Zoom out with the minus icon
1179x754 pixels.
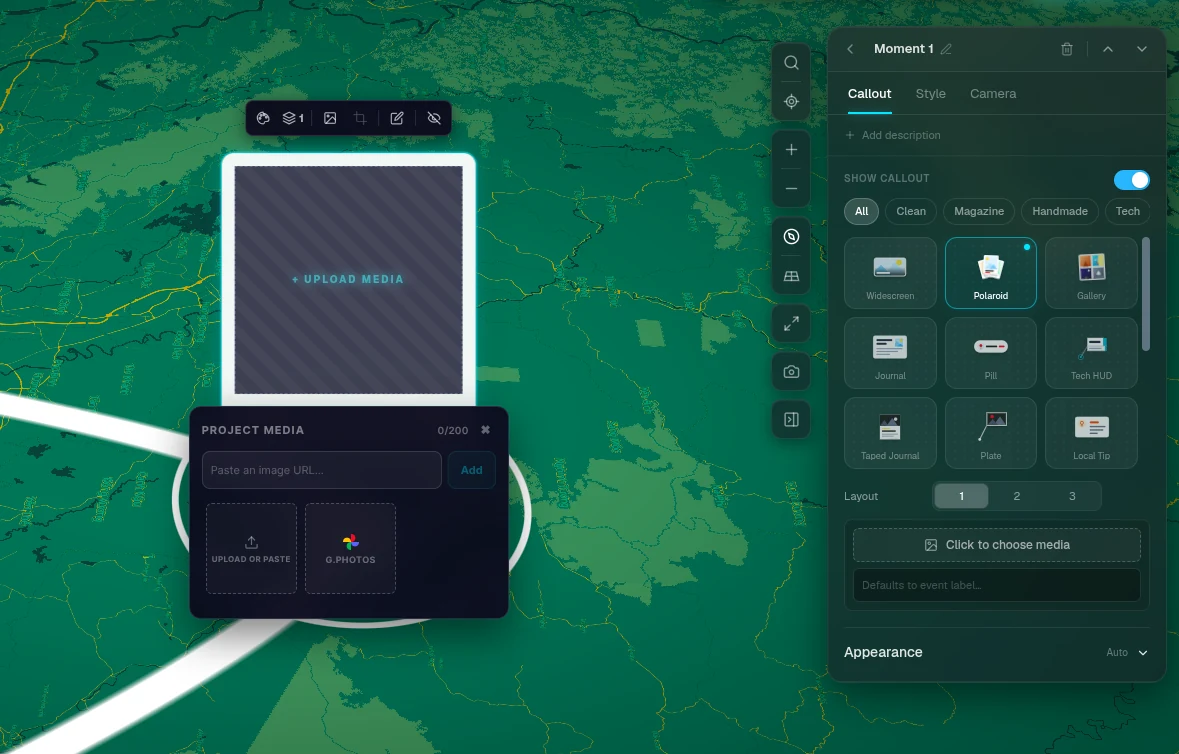coord(791,189)
